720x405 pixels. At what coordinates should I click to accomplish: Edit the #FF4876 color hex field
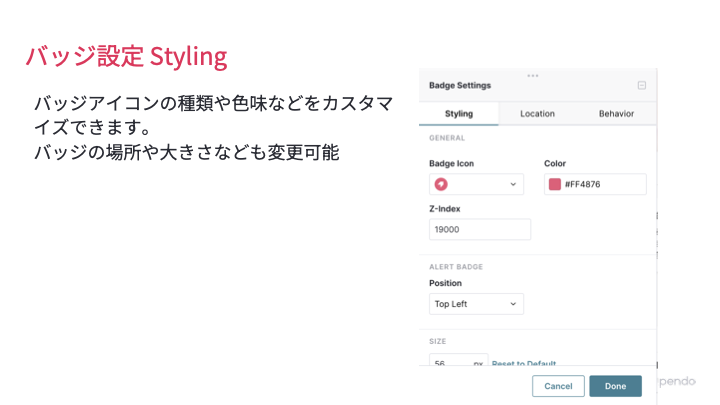point(595,184)
